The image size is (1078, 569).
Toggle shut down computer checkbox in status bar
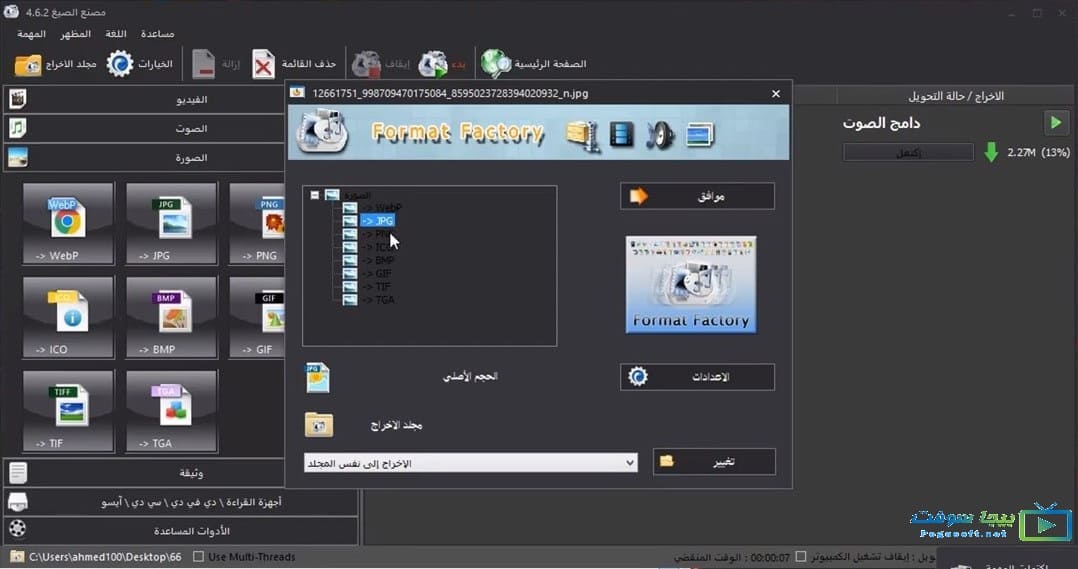[801, 557]
